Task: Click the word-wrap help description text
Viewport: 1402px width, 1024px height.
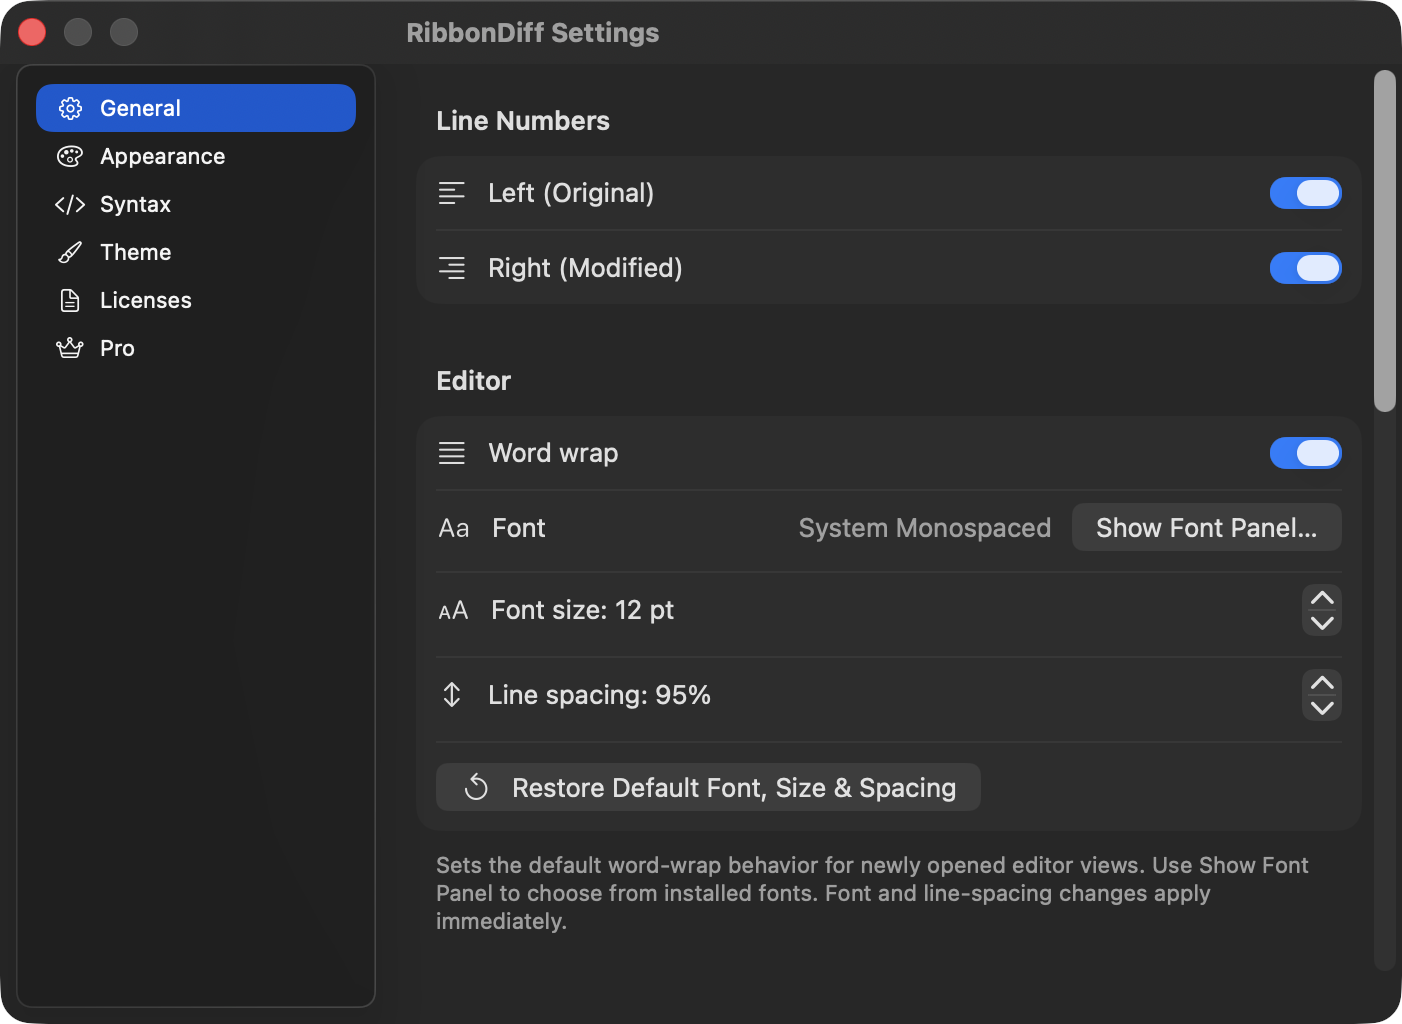Action: (872, 893)
